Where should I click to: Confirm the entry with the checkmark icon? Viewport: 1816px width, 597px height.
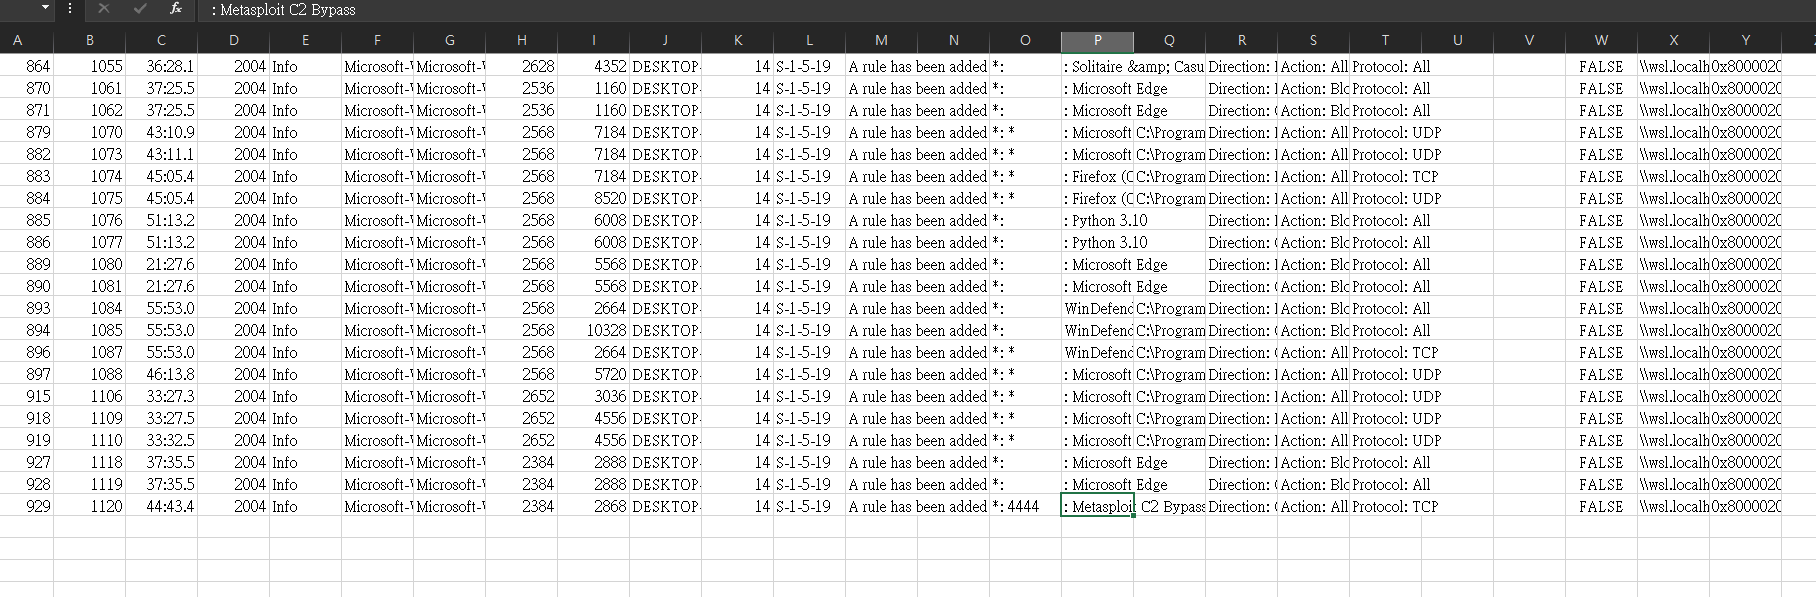point(139,8)
